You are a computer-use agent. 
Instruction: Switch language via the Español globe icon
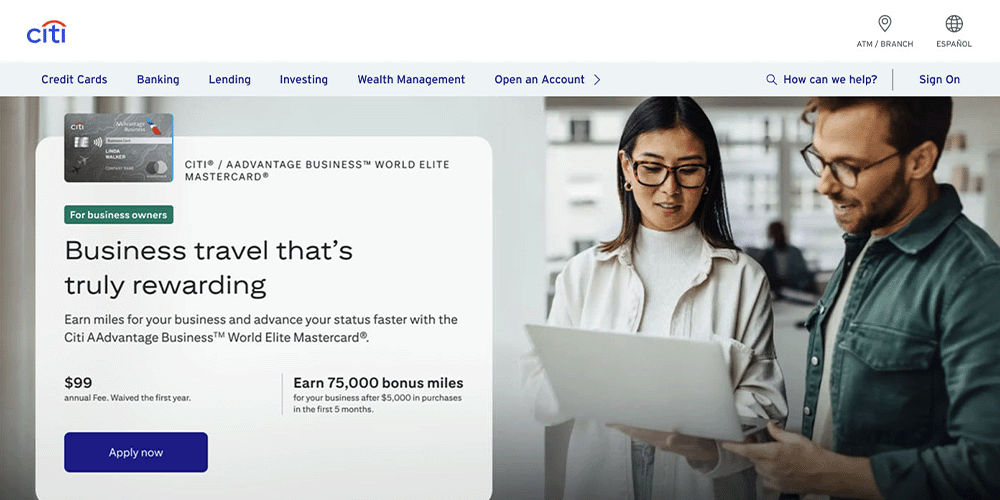[x=954, y=24]
